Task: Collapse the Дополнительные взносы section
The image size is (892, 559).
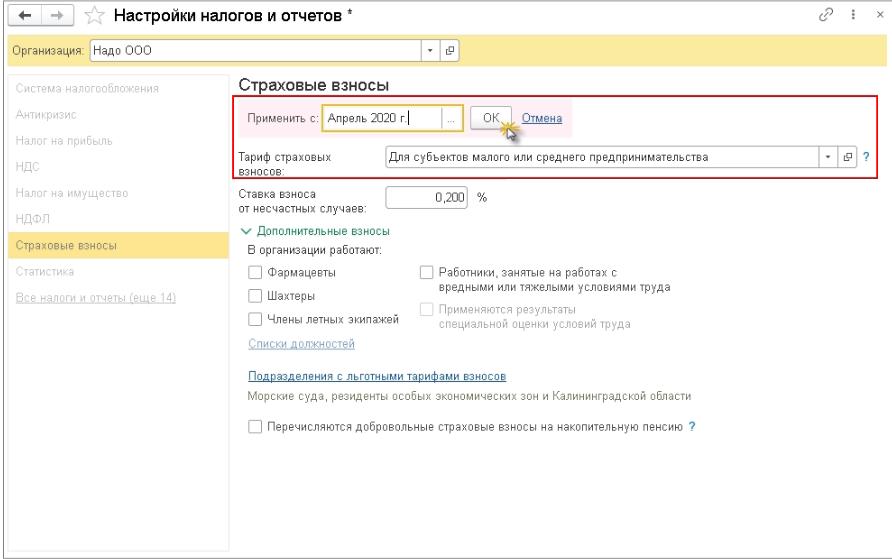Action: pyautogui.click(x=316, y=231)
